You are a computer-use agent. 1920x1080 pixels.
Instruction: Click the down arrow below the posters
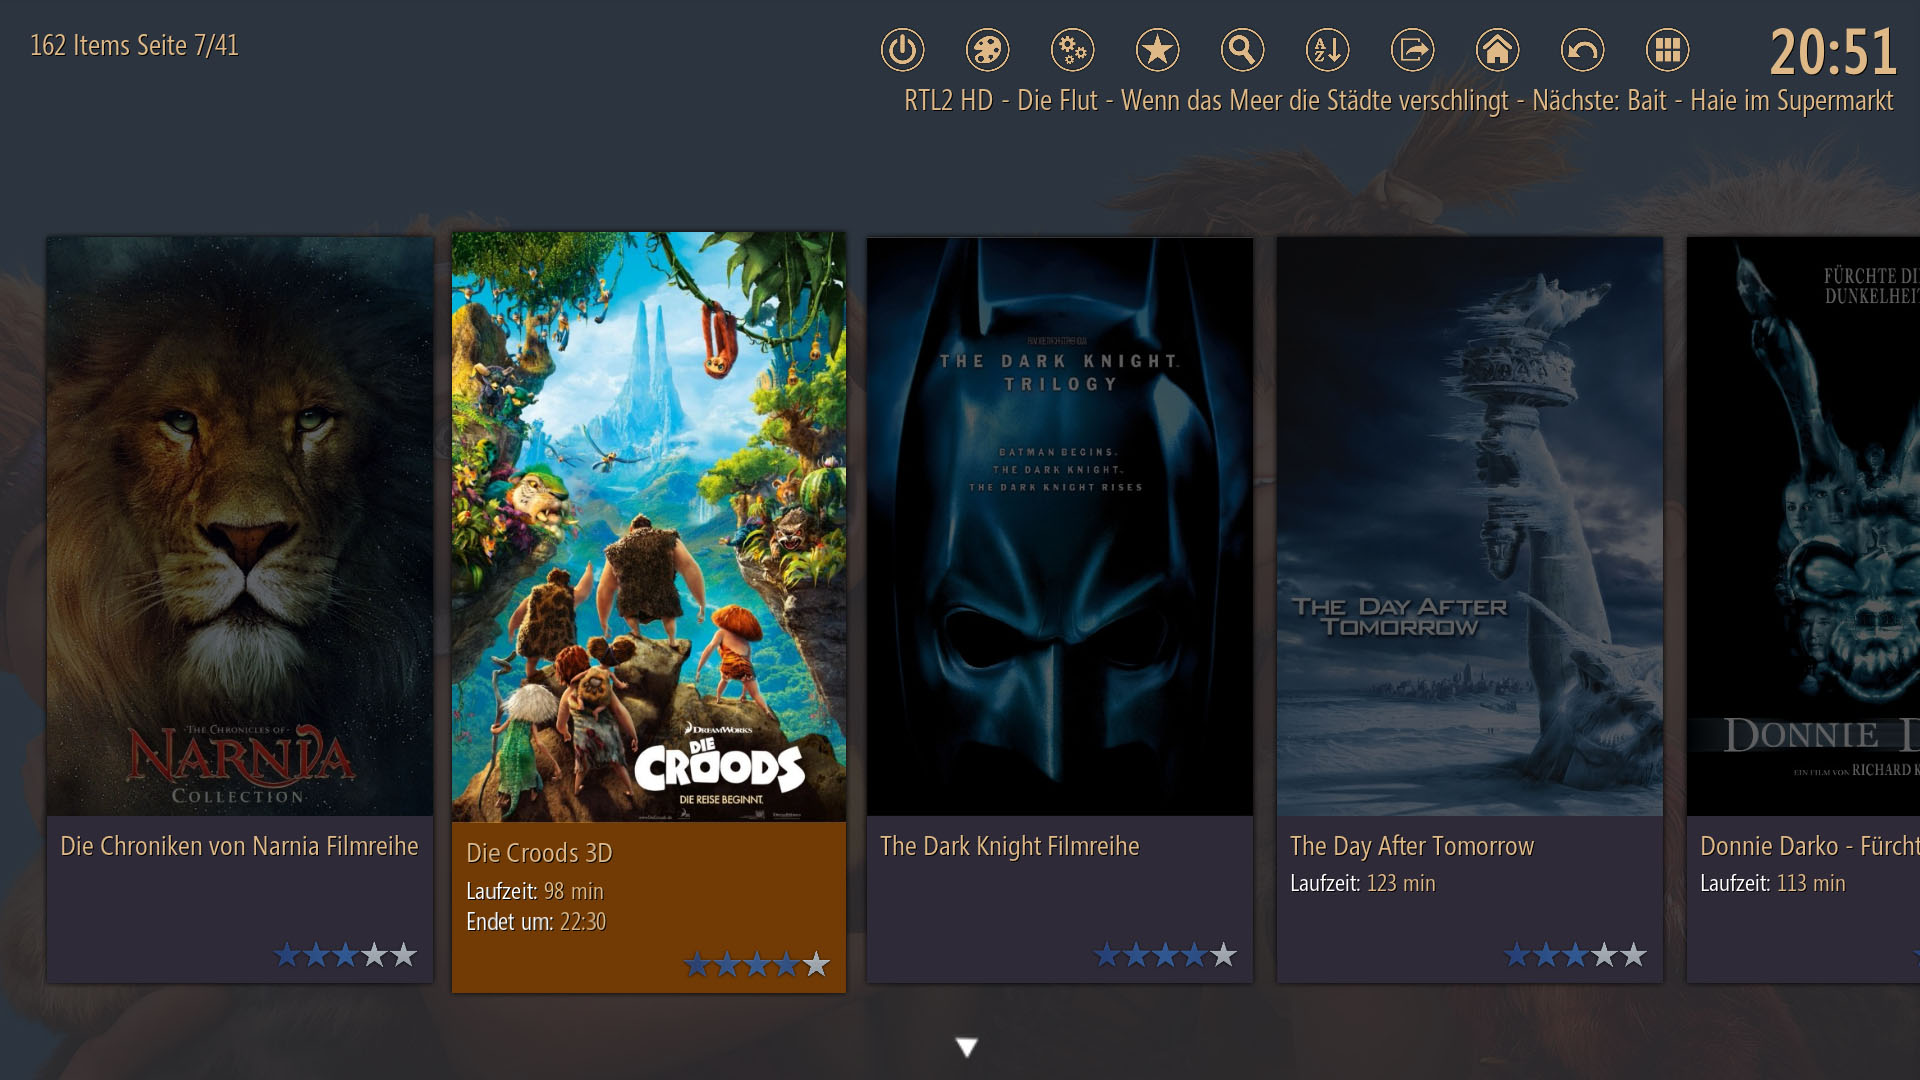pyautogui.click(x=966, y=1047)
